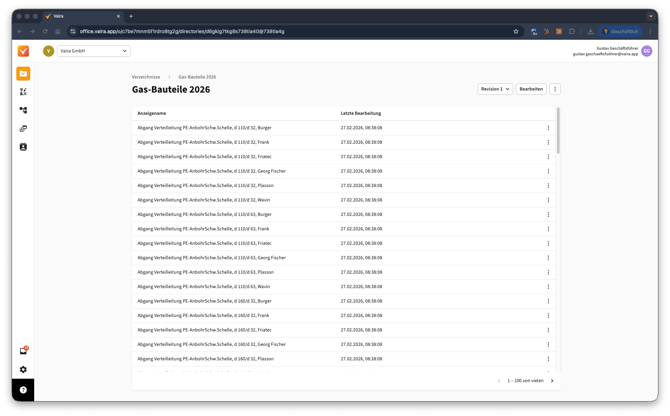Click the Vaira checkmark logo in sidebar
670x416 pixels.
(x=23, y=51)
